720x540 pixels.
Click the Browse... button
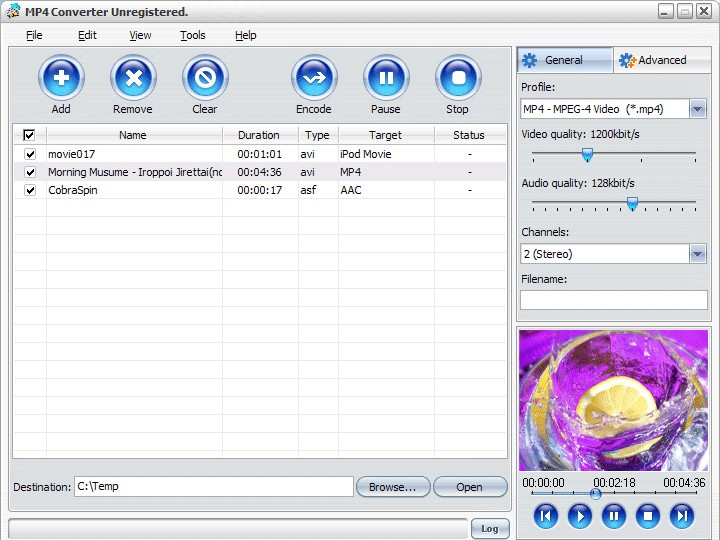tap(393, 487)
